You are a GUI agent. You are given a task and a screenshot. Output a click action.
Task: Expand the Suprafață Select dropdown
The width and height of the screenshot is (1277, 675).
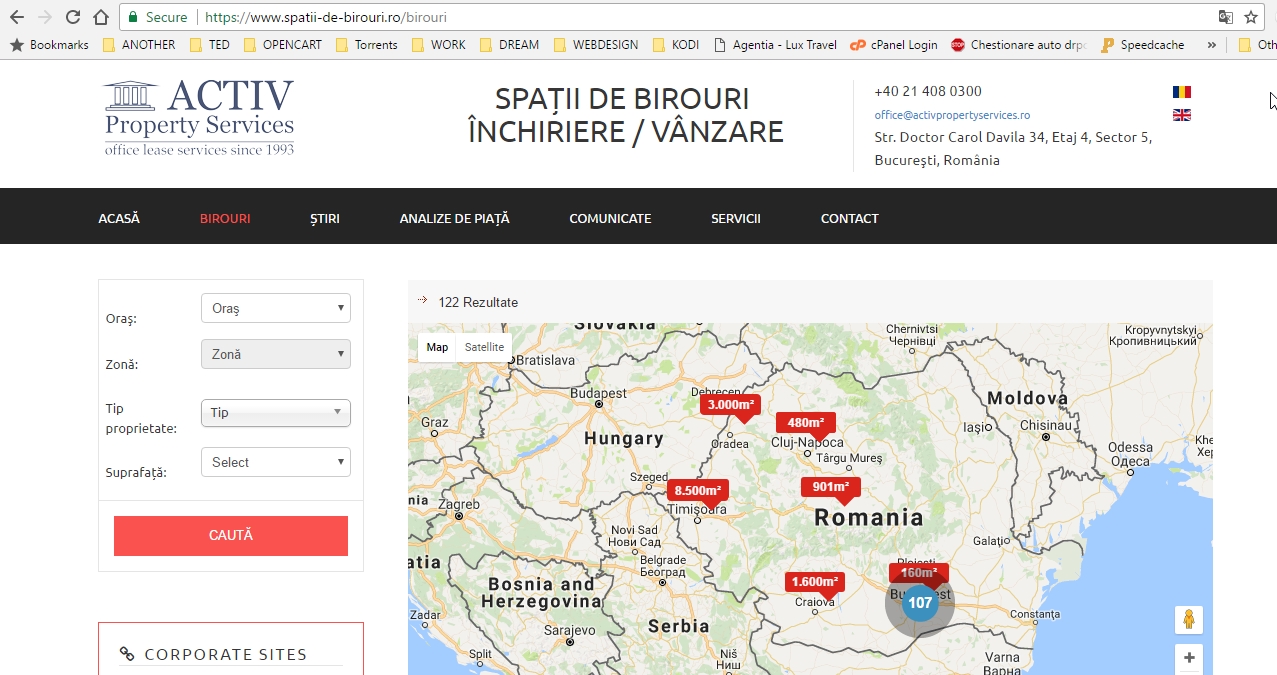(x=276, y=462)
